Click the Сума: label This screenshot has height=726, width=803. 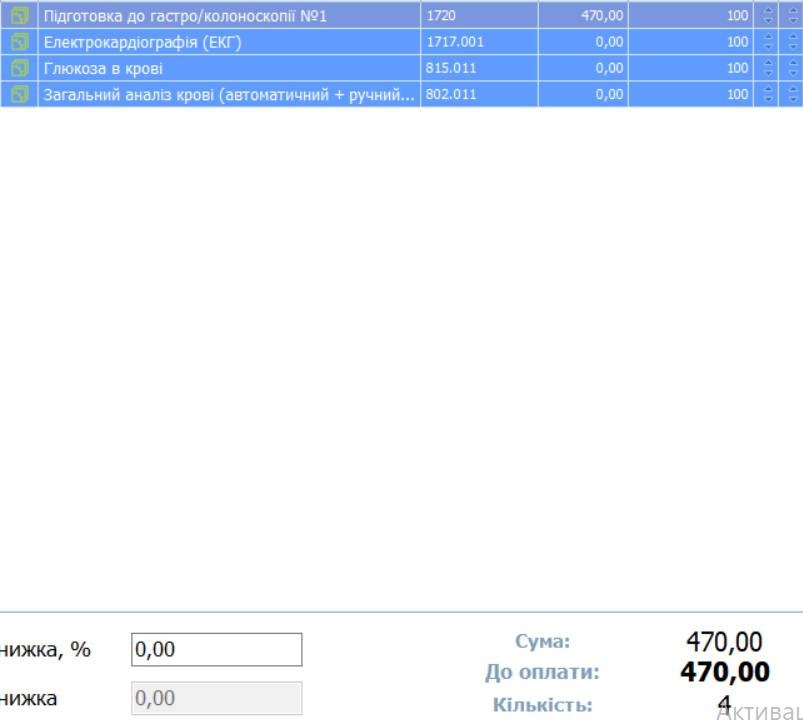click(x=542, y=641)
